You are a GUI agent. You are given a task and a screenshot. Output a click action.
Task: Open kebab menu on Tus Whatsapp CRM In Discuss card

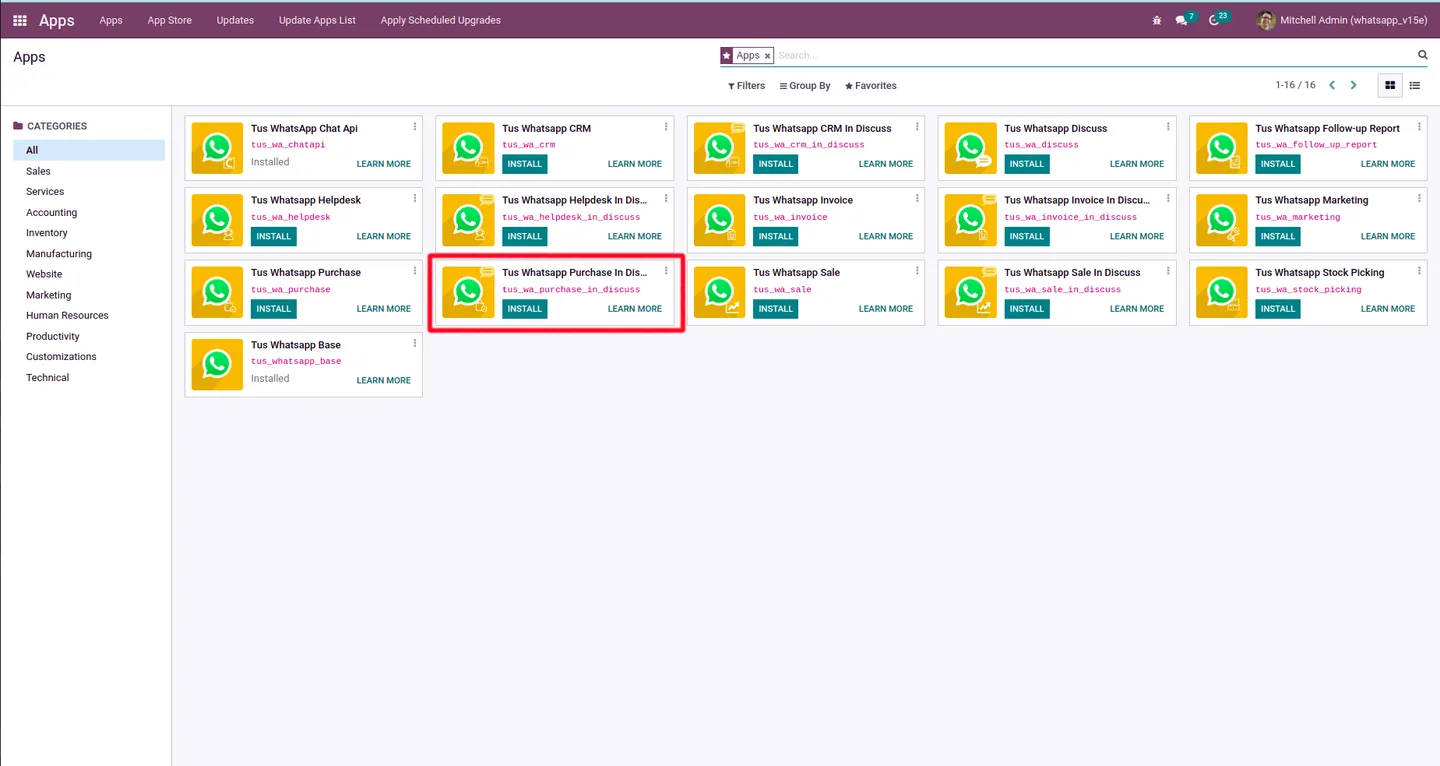pyautogui.click(x=917, y=127)
